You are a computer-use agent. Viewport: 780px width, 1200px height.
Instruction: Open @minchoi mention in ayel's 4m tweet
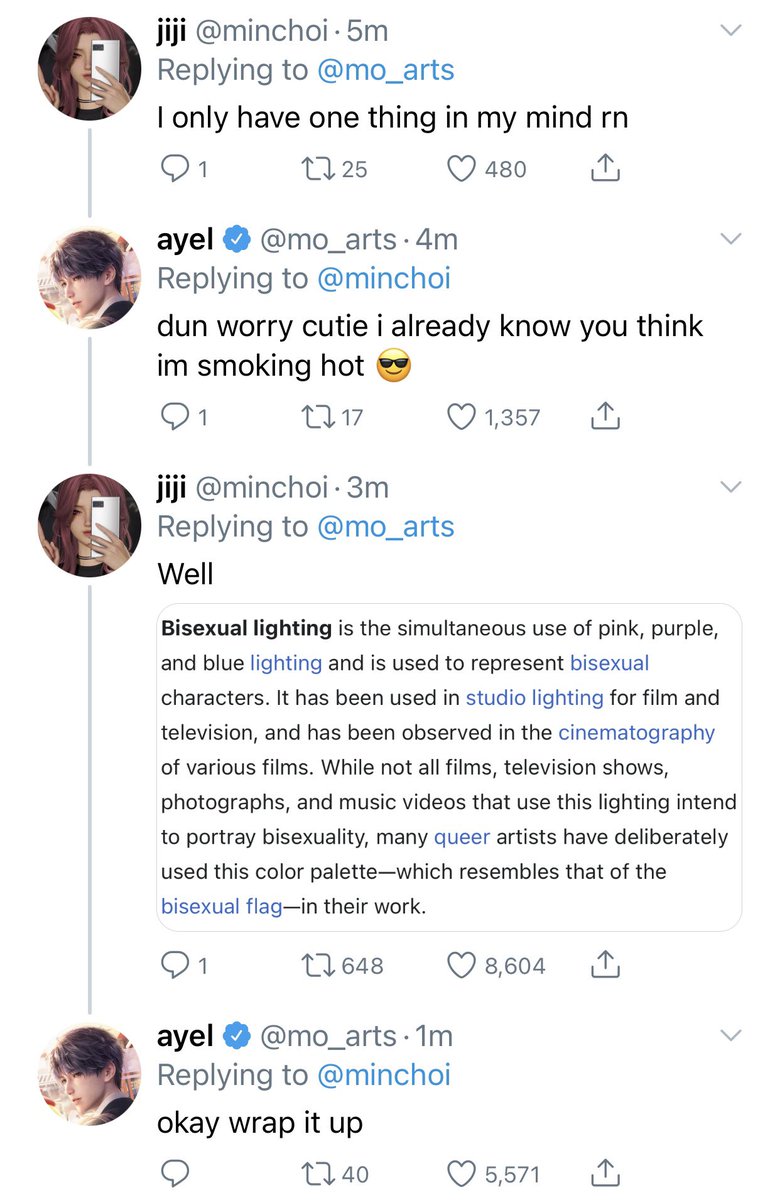(384, 278)
